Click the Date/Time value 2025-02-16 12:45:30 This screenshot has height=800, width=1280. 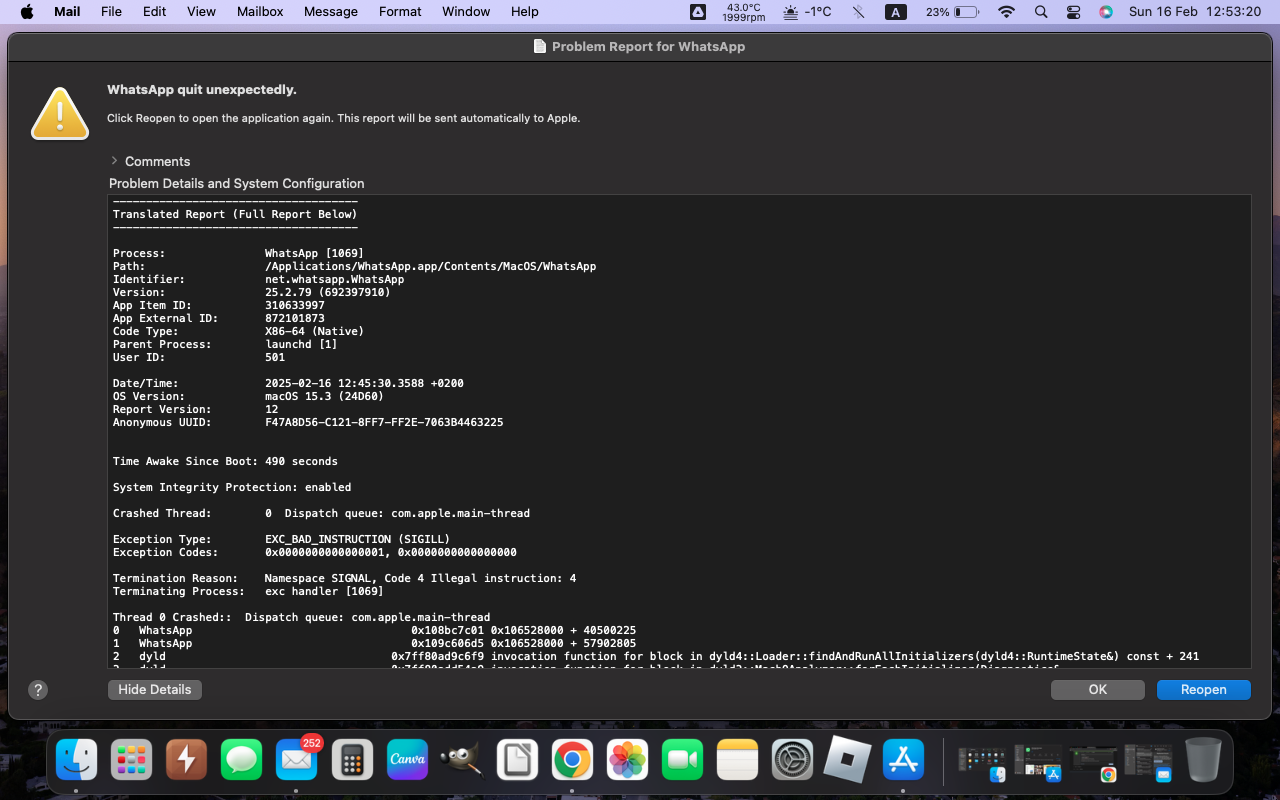(x=364, y=383)
